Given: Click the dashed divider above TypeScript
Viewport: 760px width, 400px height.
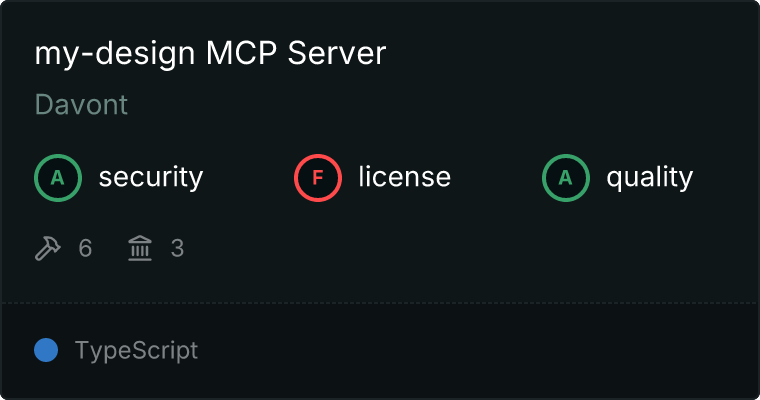Looking at the screenshot, I should click(x=380, y=303).
